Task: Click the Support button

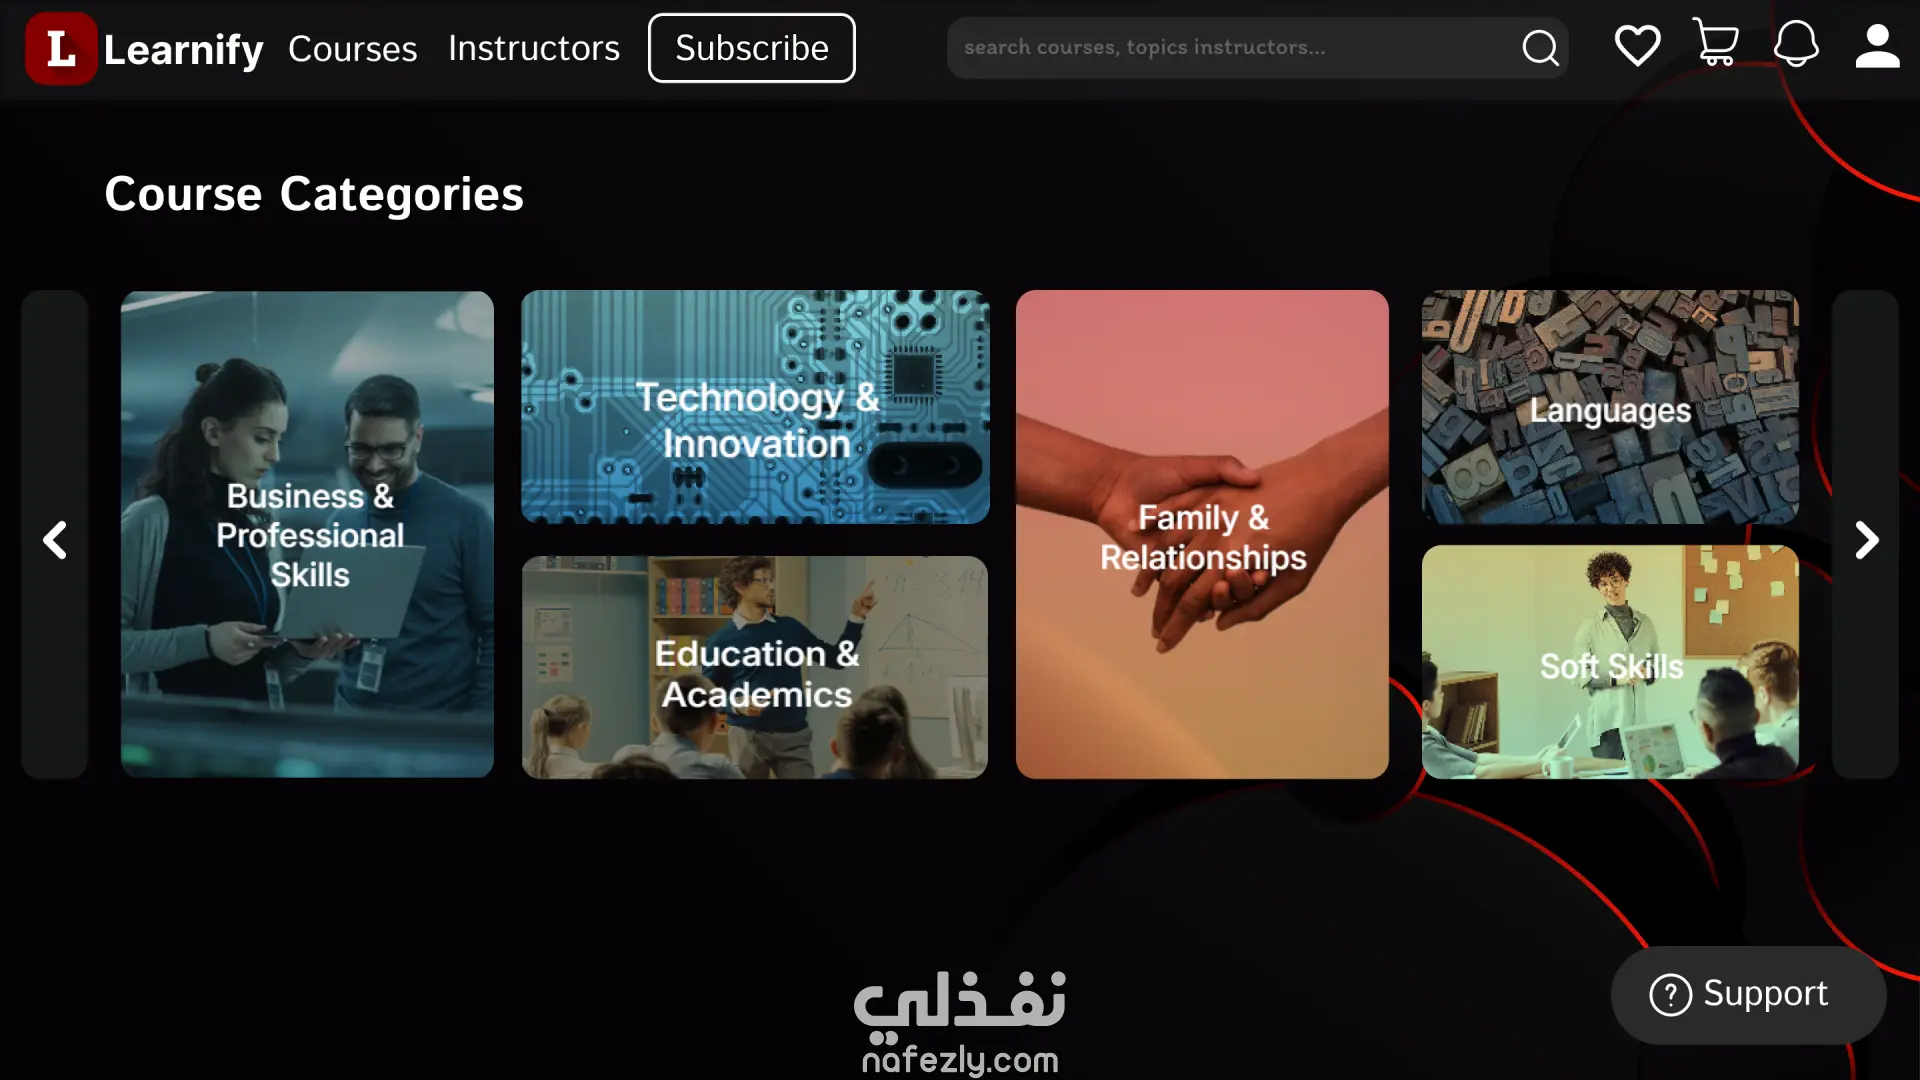Action: pos(1748,995)
